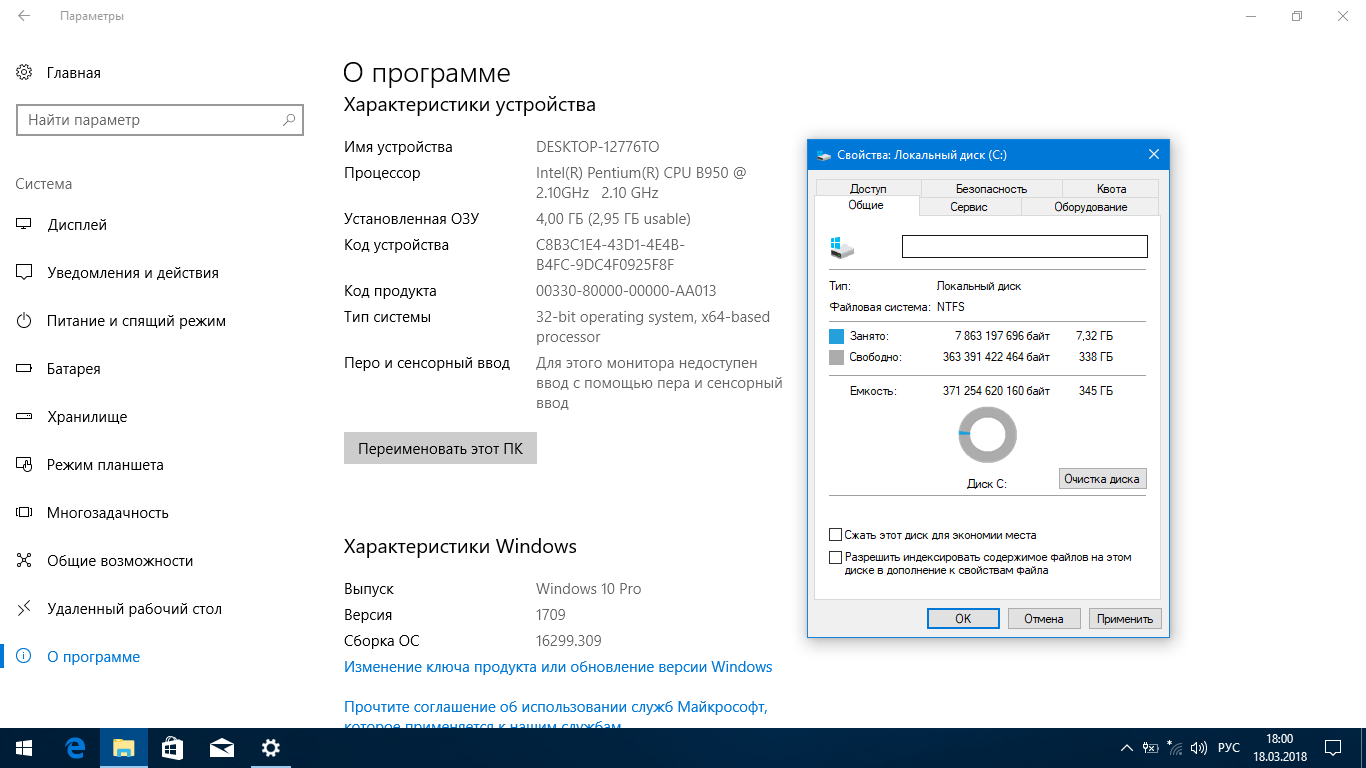The width and height of the screenshot is (1366, 768).
Task: Open File Explorer from the taskbar
Action: click(x=123, y=748)
